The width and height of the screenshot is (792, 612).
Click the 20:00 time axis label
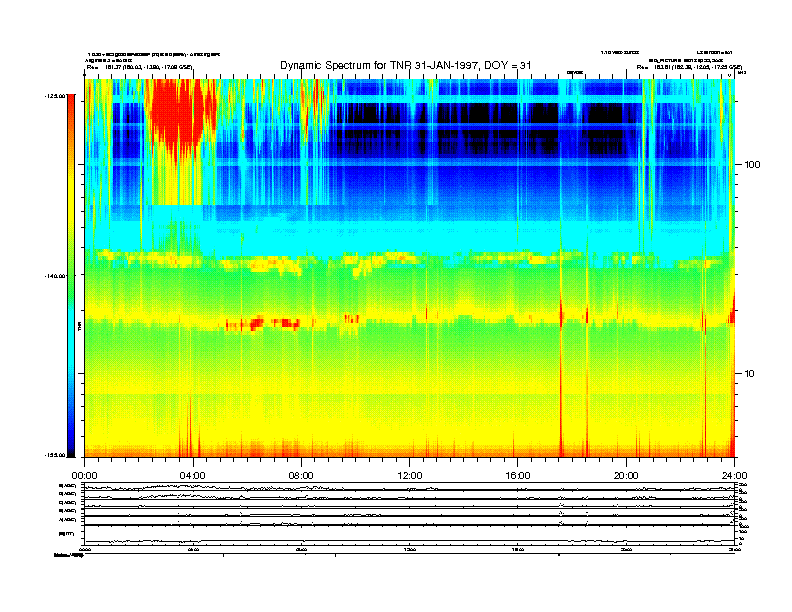(626, 476)
